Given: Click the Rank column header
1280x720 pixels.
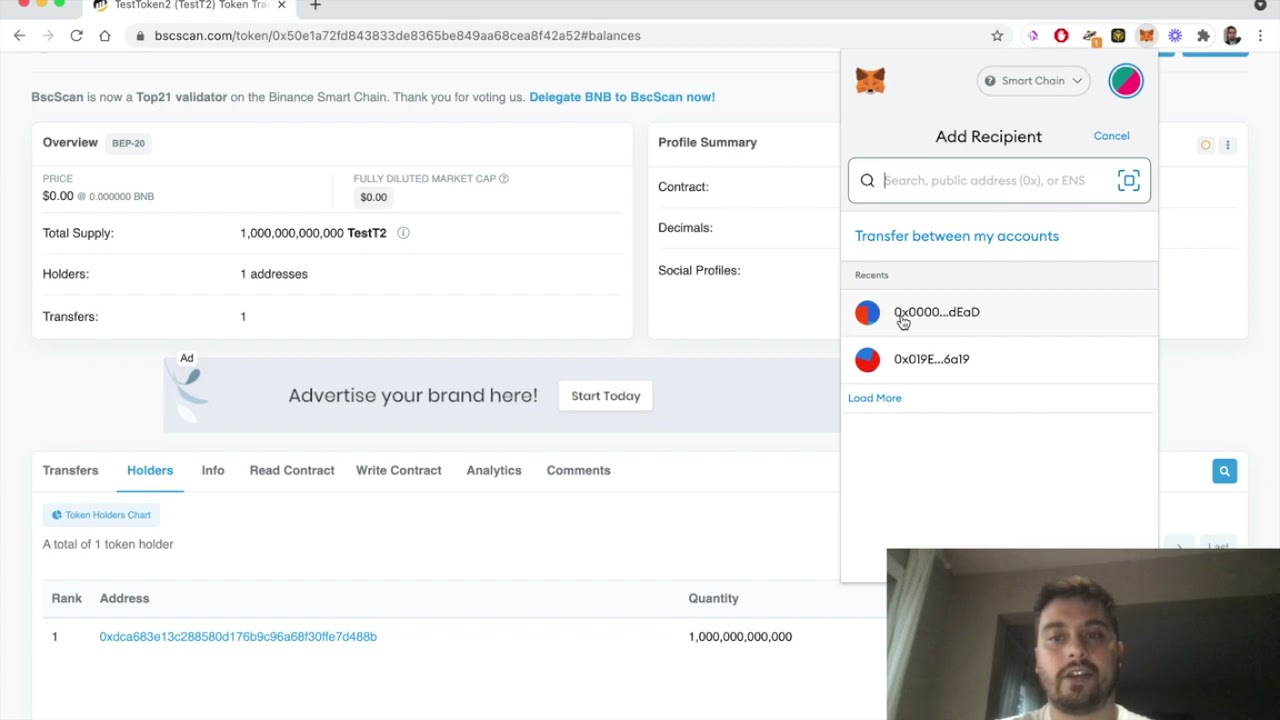Looking at the screenshot, I should click(x=67, y=598).
